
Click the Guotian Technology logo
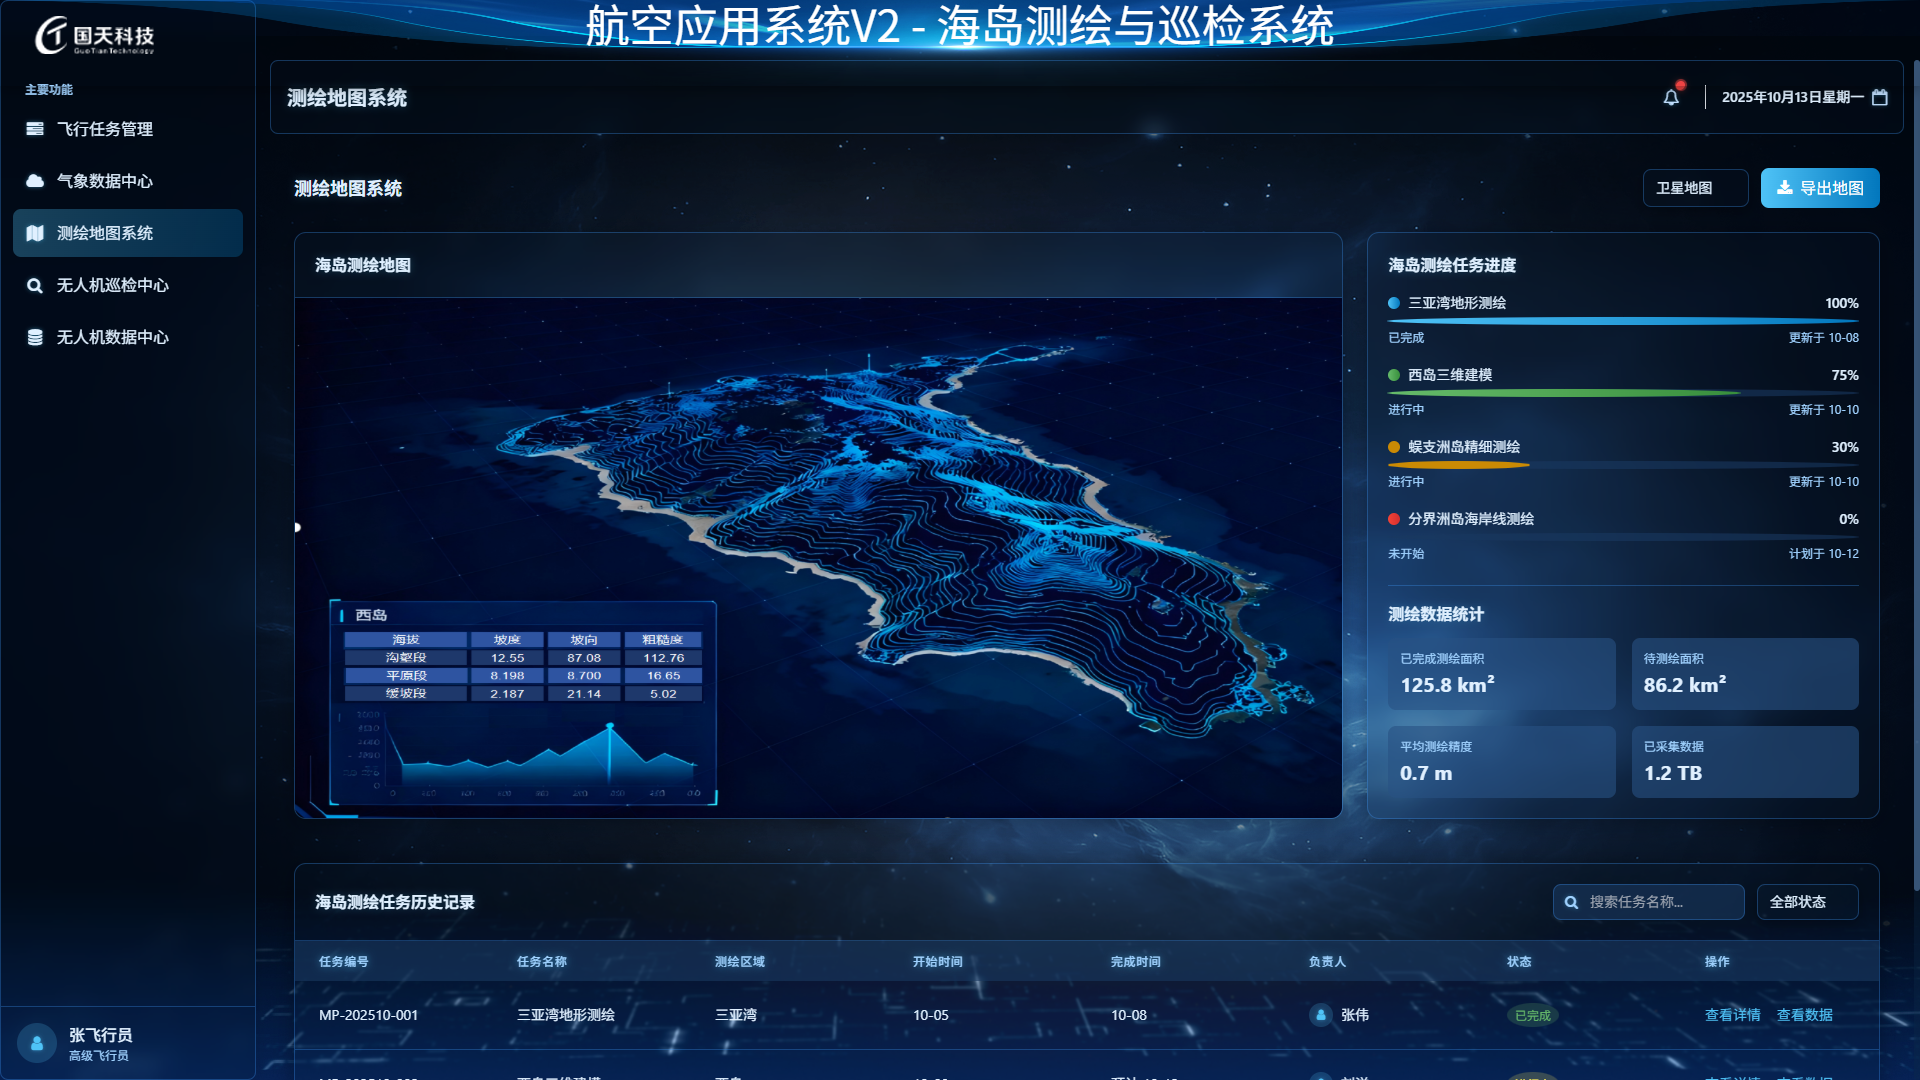coord(95,36)
